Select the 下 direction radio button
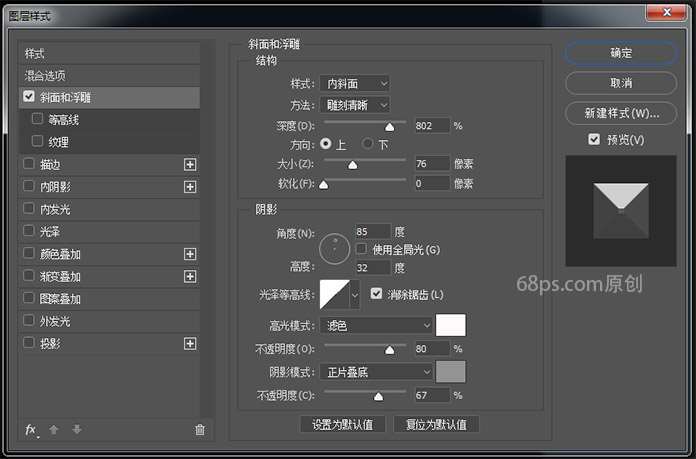This screenshot has height=459, width=696. pyautogui.click(x=368, y=144)
